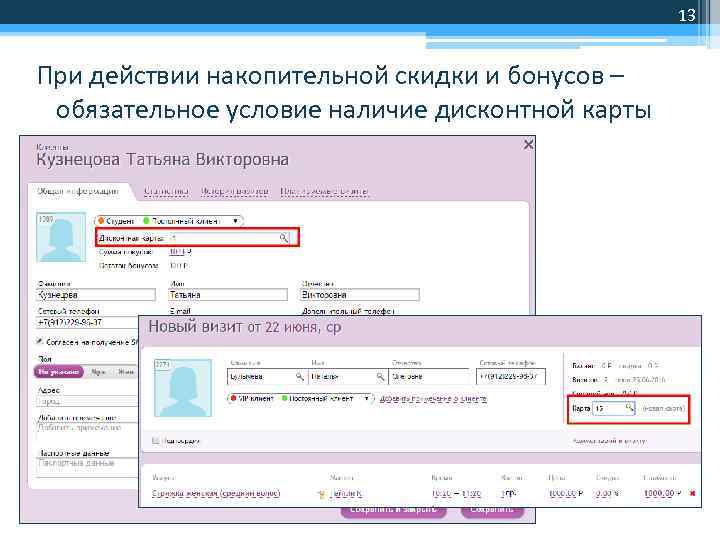Click the patronymic field in Новый визит
Screen dimensions: 720x540
[429, 377]
